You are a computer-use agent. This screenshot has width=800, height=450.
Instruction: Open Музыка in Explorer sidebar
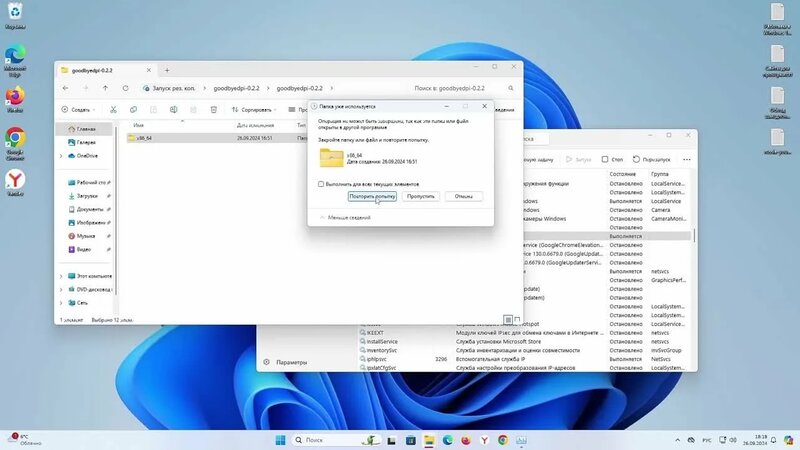point(87,236)
